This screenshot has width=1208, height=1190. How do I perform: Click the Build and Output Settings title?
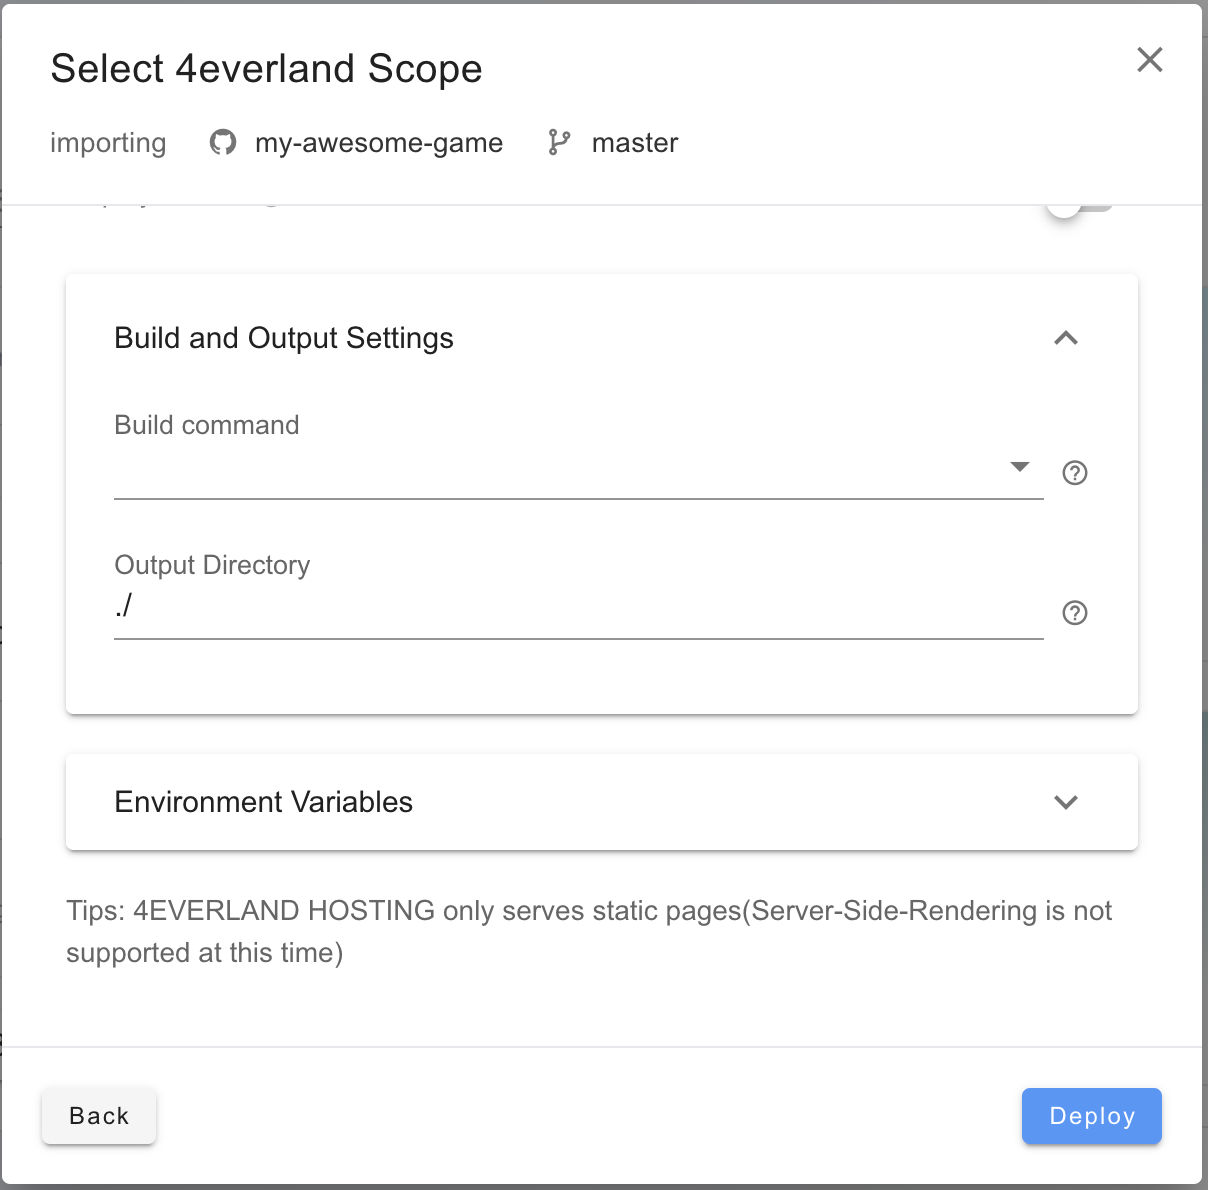point(283,338)
